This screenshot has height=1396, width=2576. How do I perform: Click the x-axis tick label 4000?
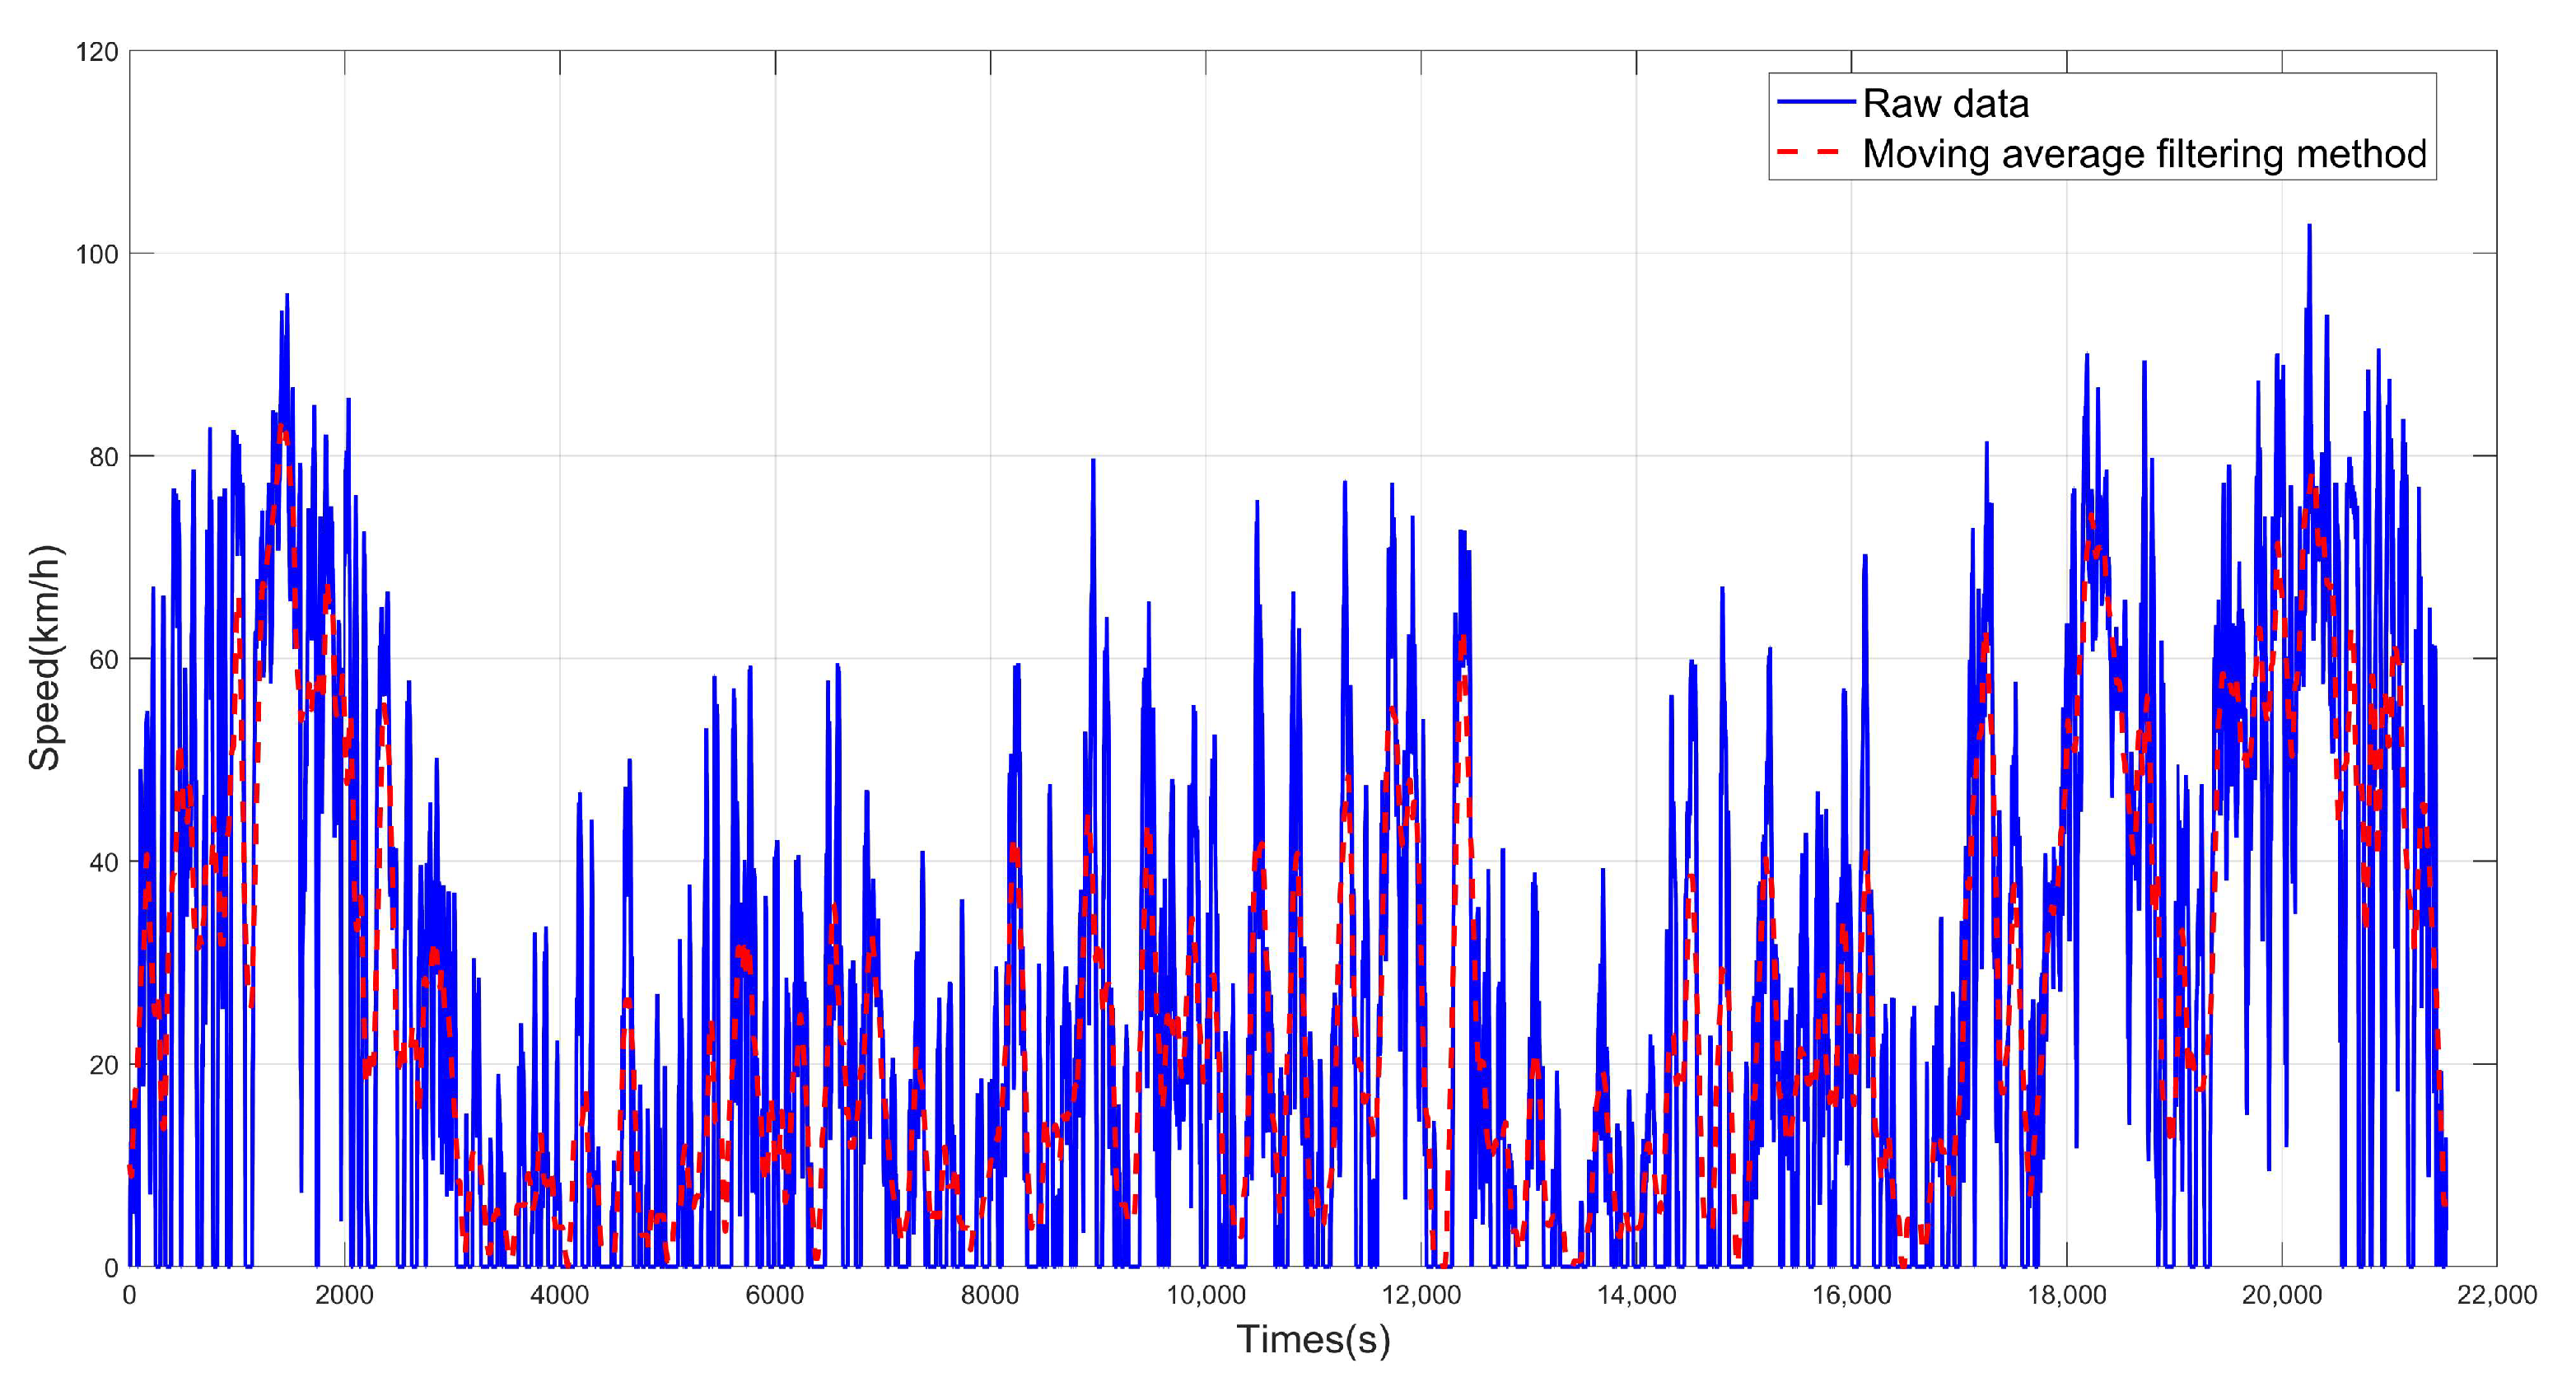559,1295
